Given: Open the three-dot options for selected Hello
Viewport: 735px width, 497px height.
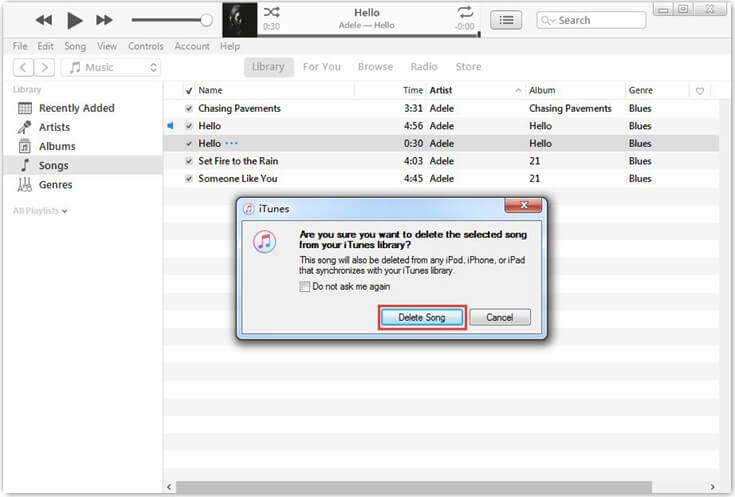Looking at the screenshot, I should (232, 143).
